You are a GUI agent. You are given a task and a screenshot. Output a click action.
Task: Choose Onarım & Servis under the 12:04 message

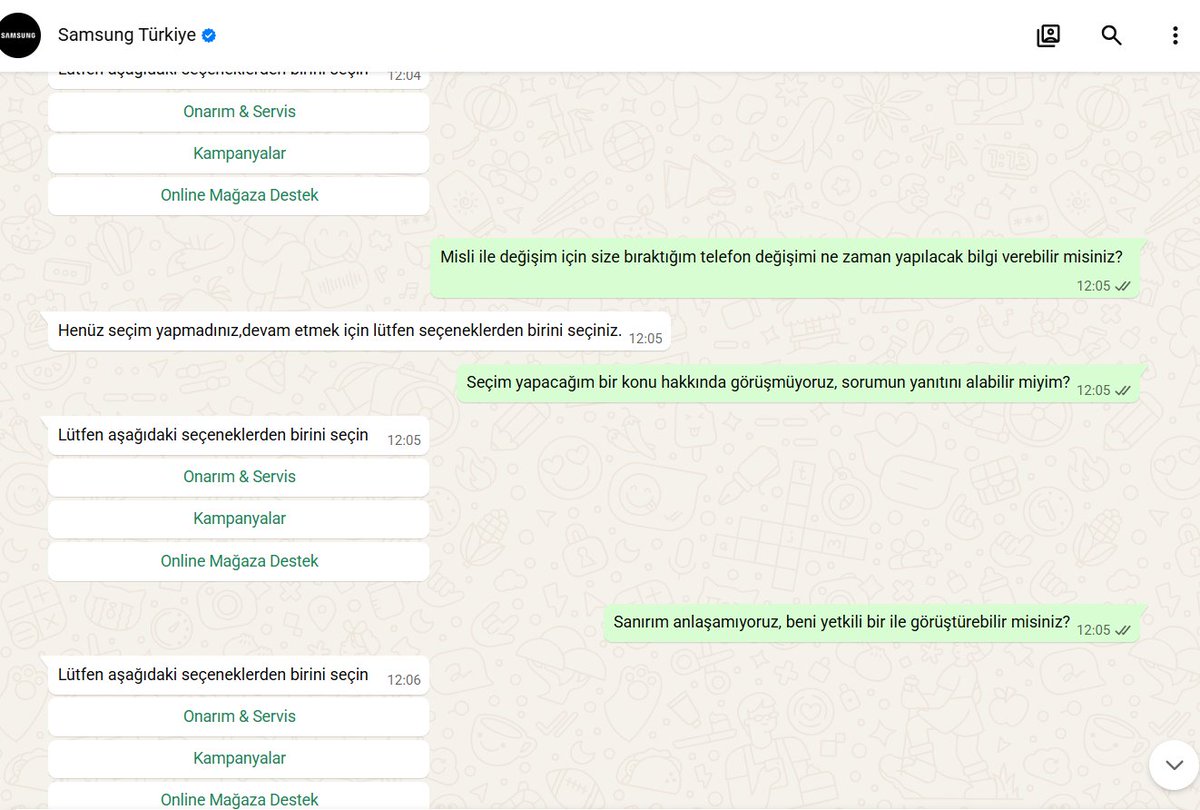[239, 111]
